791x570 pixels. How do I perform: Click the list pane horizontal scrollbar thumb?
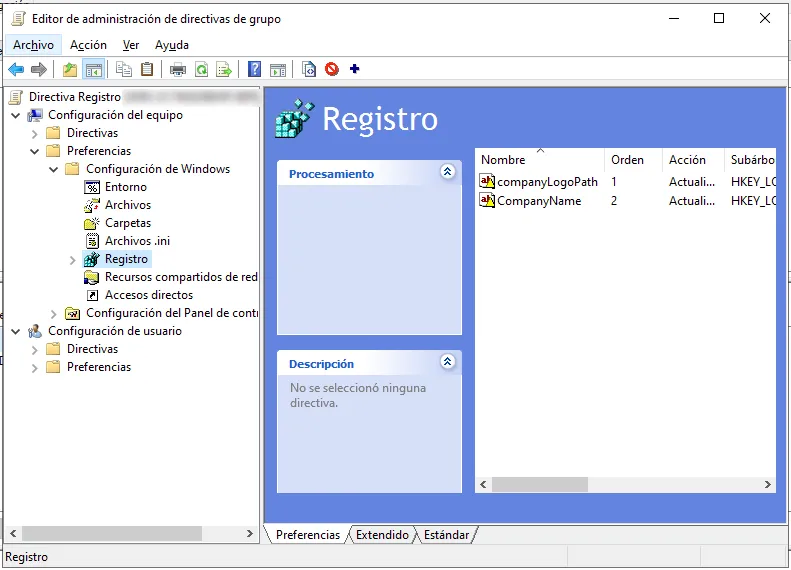click(x=540, y=485)
